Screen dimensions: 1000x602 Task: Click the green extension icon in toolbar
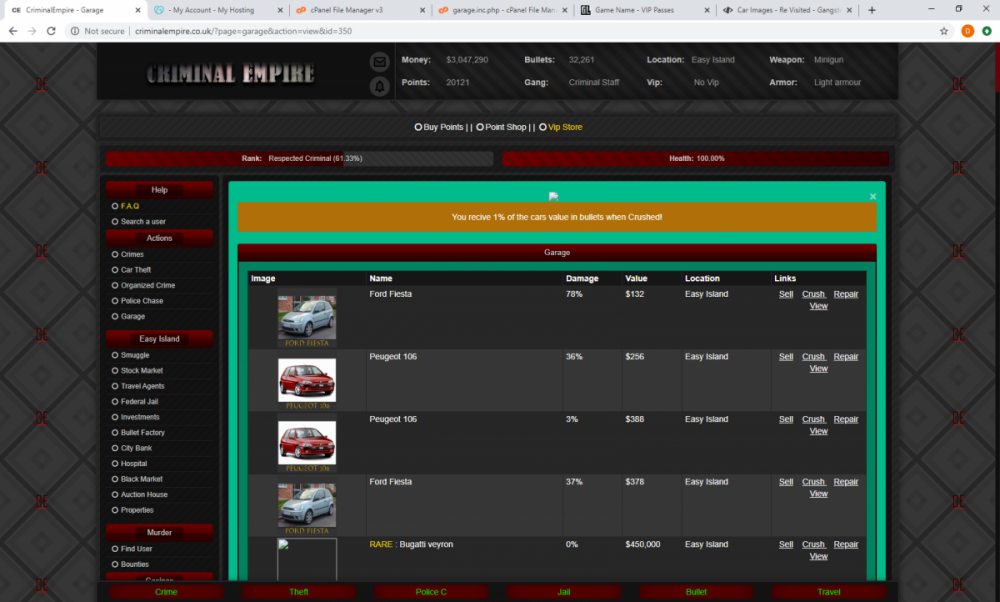tap(986, 31)
